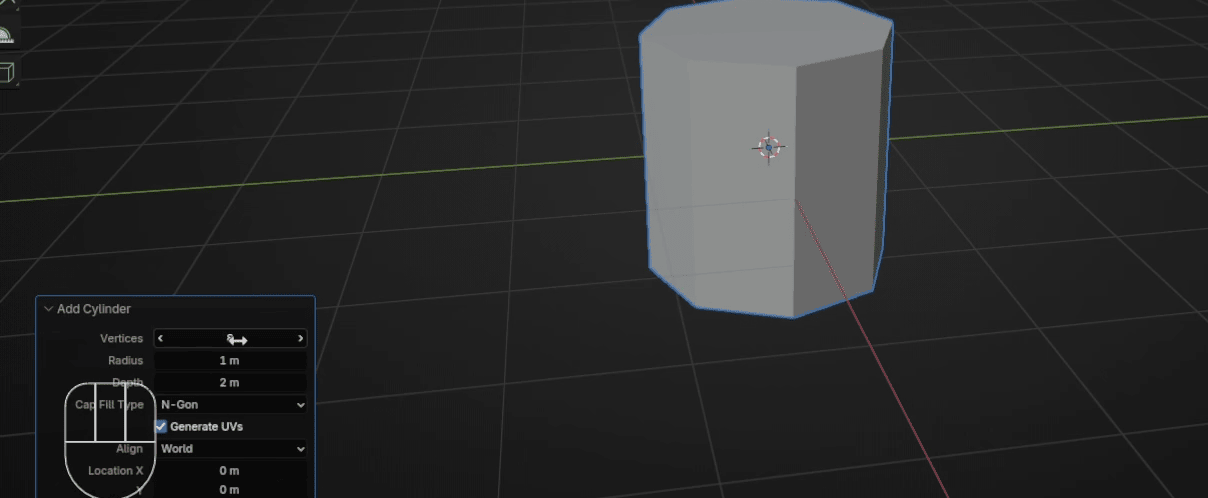Viewport: 1208px width, 498px height.
Task: Open the Cap Fill Type N-Gon dropdown
Action: click(x=231, y=405)
